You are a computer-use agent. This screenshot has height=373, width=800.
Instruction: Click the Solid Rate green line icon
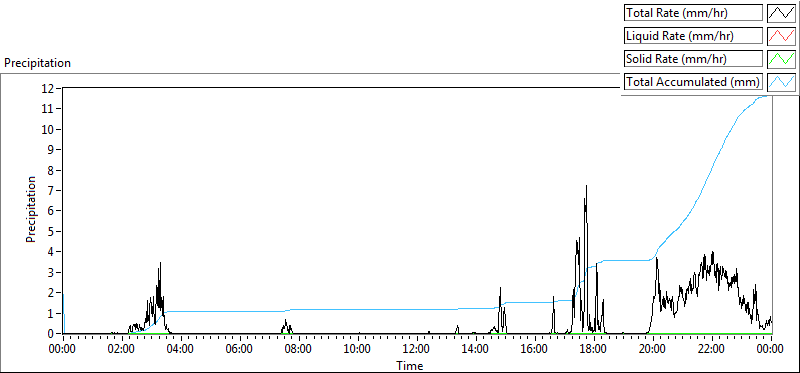click(x=782, y=58)
